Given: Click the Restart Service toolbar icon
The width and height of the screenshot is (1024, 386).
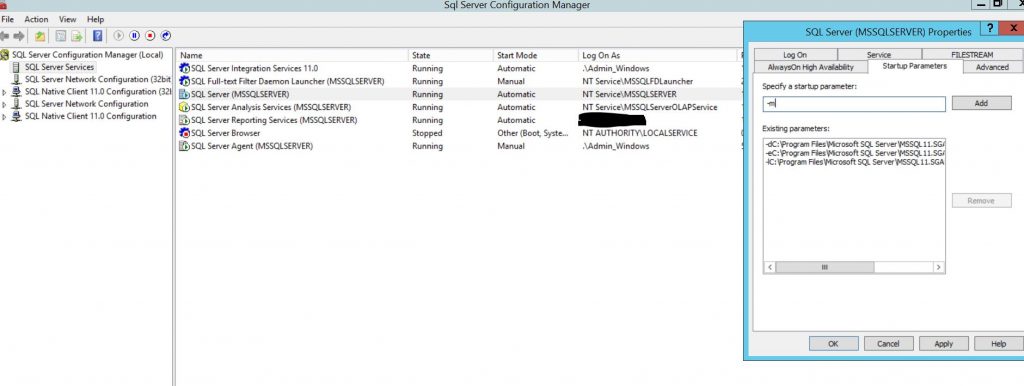Looking at the screenshot, I should [166, 36].
